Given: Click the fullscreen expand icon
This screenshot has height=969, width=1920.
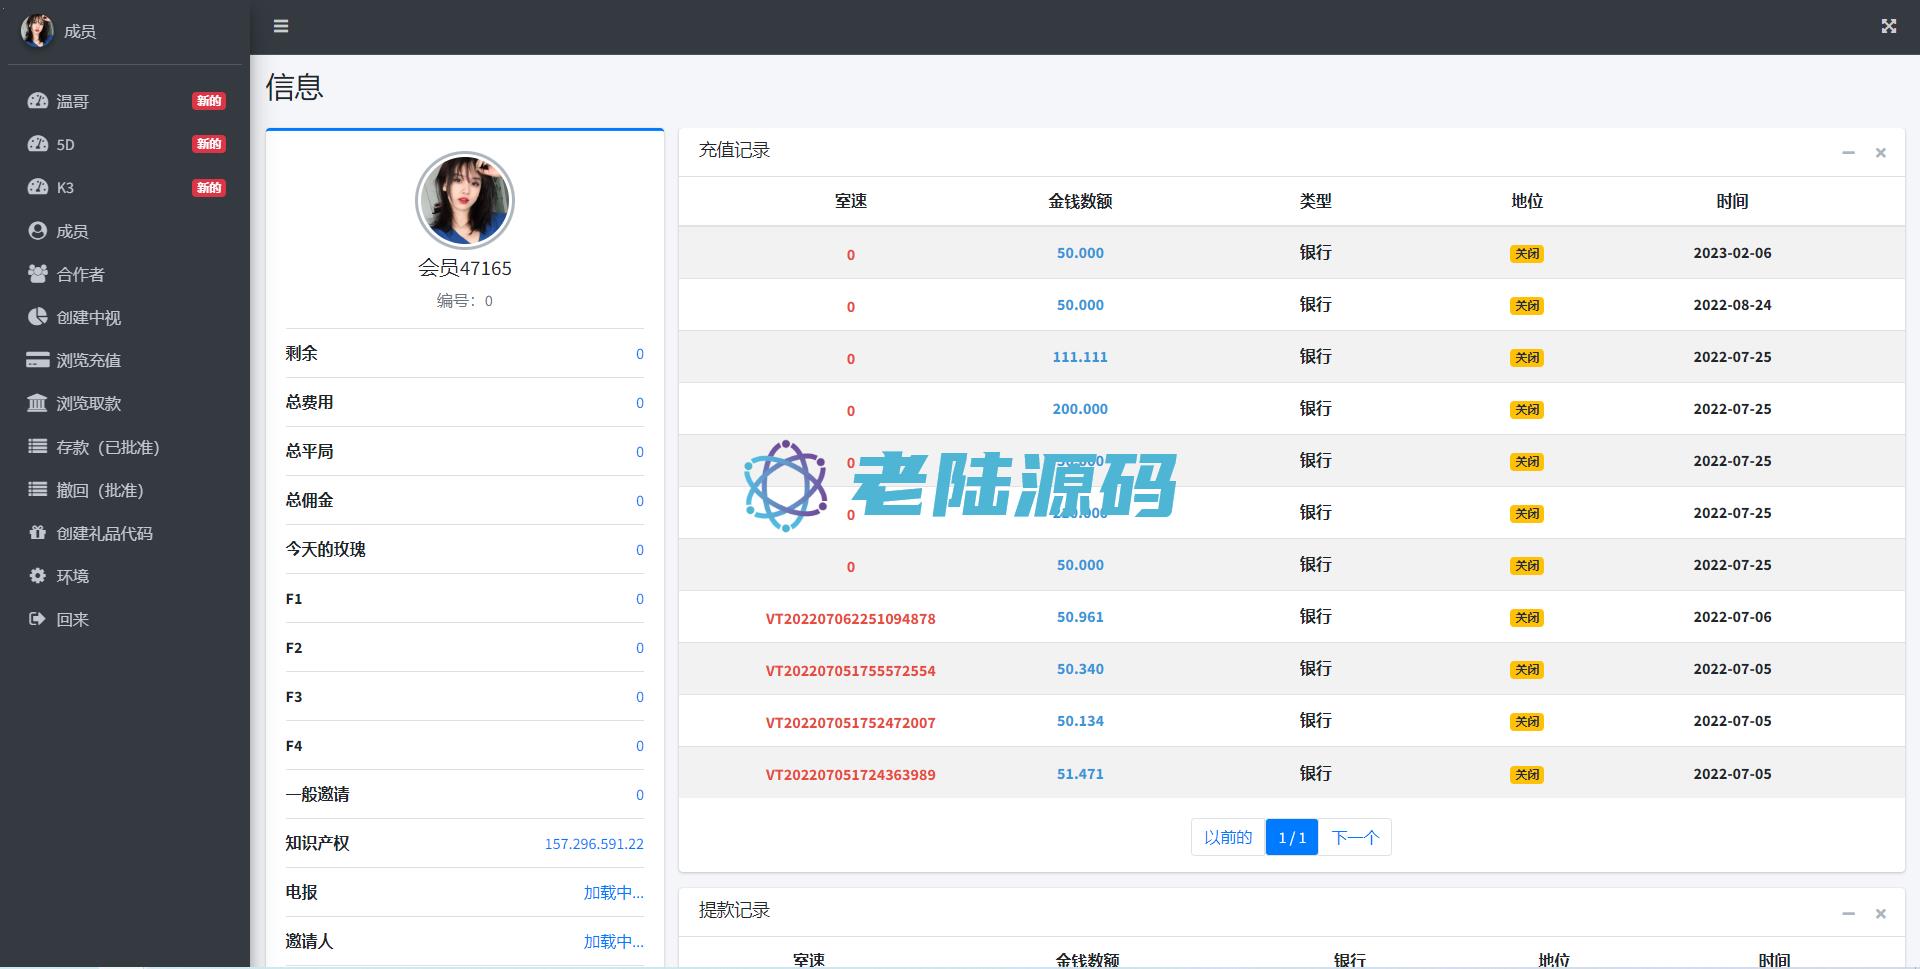Looking at the screenshot, I should point(1888,26).
